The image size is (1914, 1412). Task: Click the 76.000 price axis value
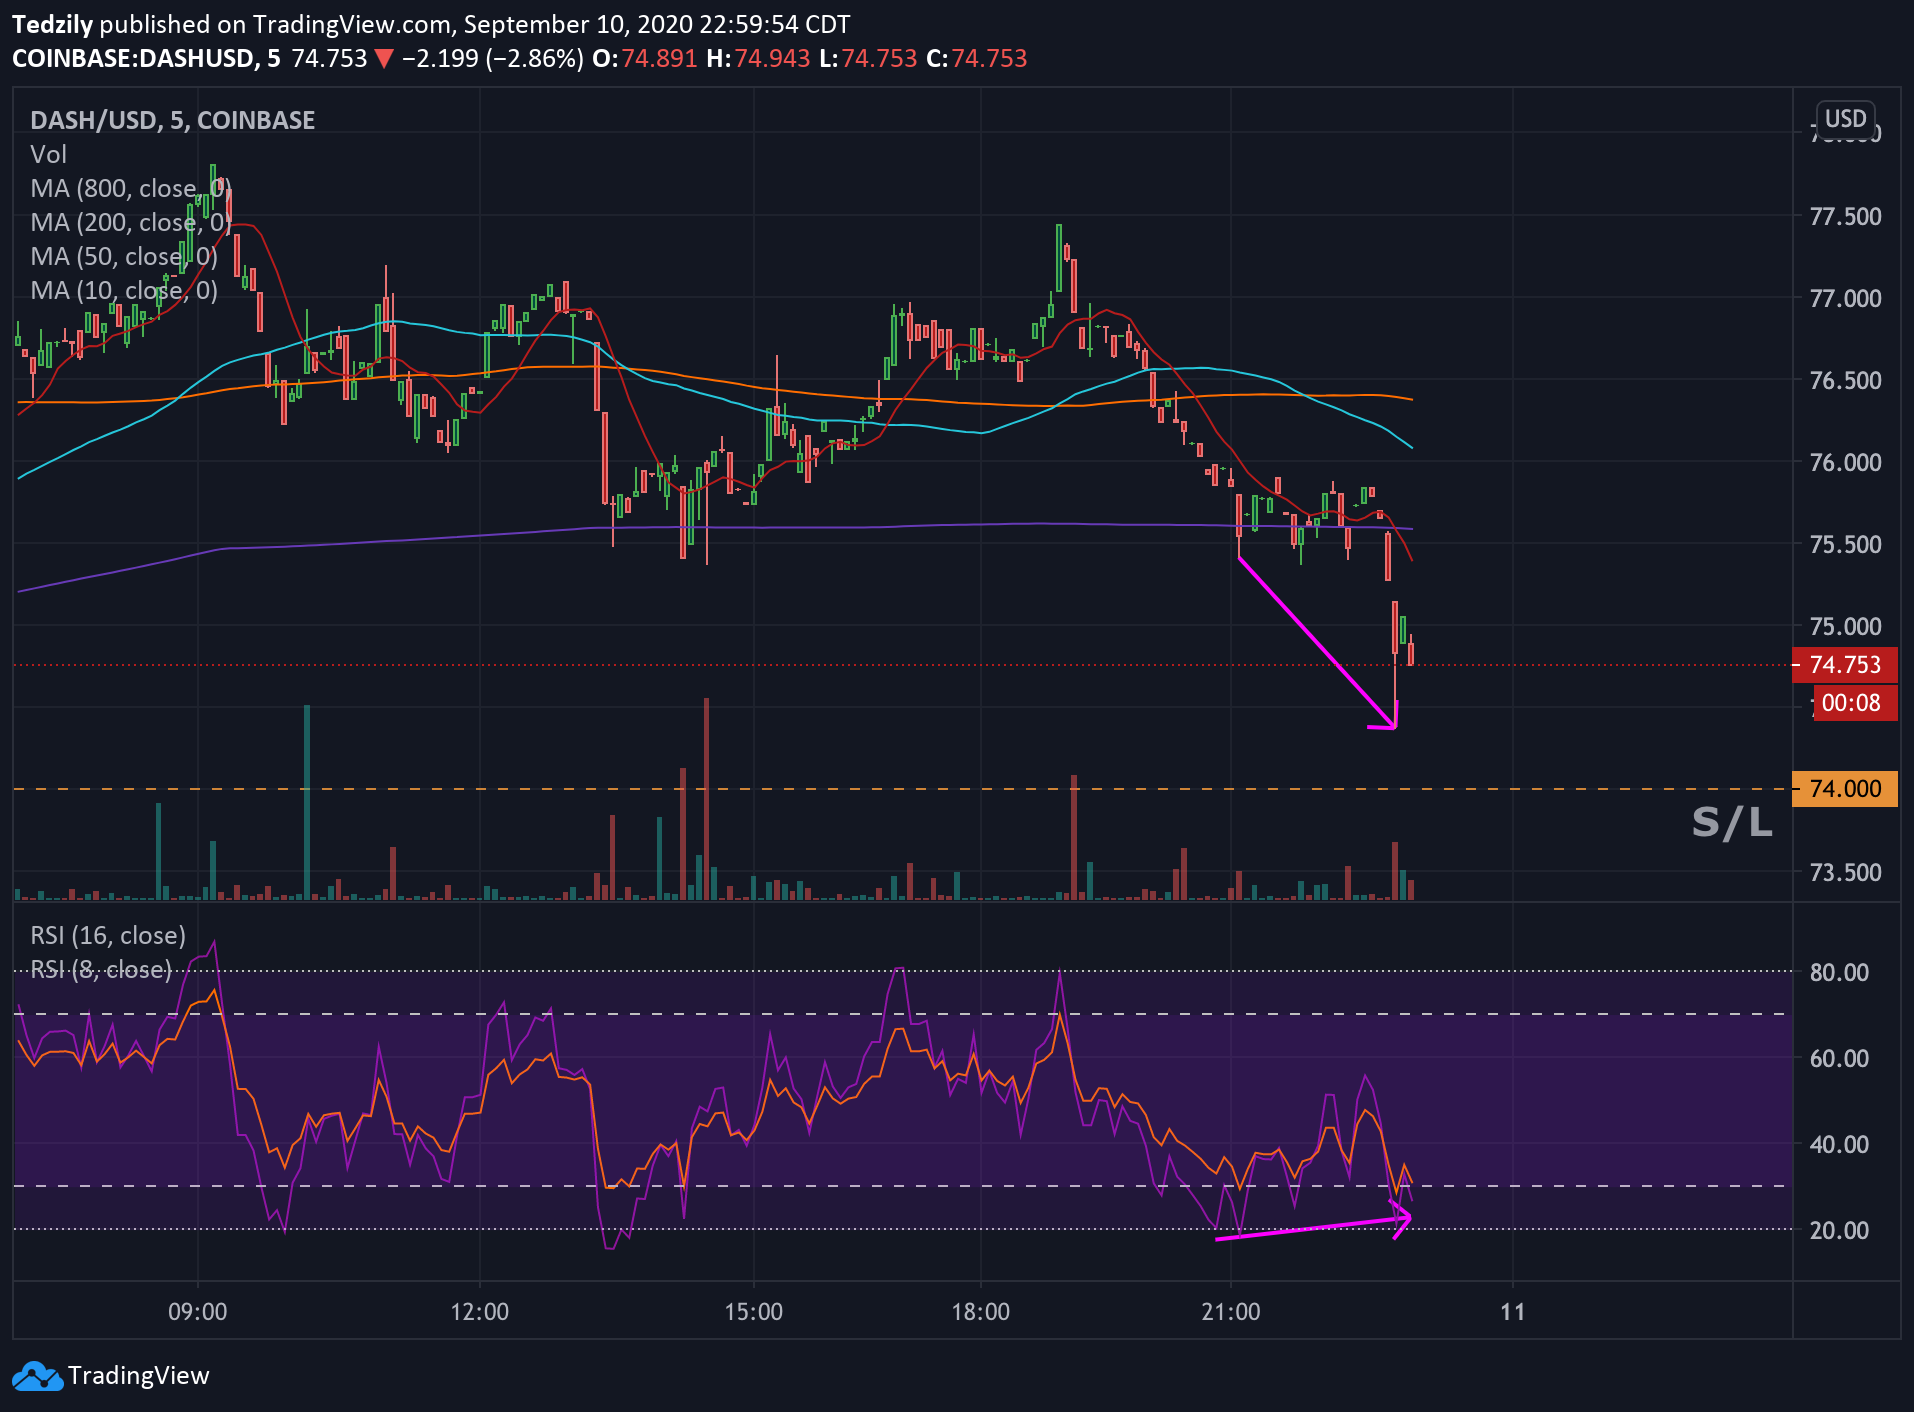click(x=1845, y=463)
